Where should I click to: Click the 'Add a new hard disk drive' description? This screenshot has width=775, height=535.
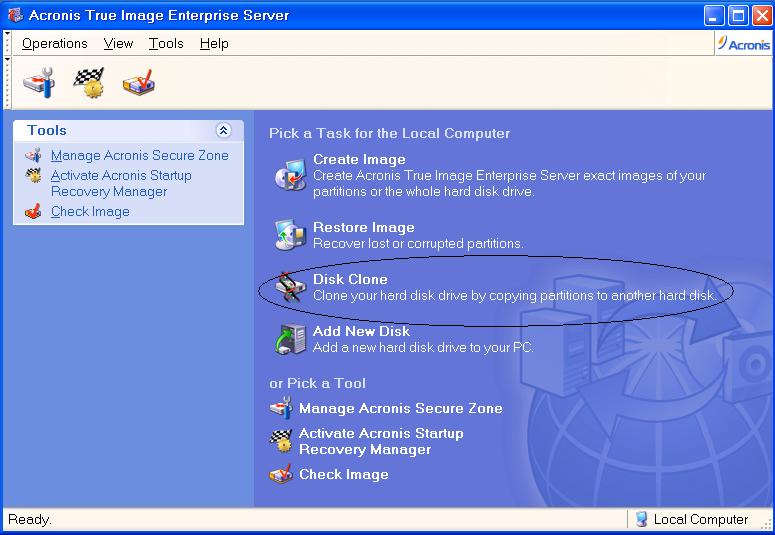point(423,347)
